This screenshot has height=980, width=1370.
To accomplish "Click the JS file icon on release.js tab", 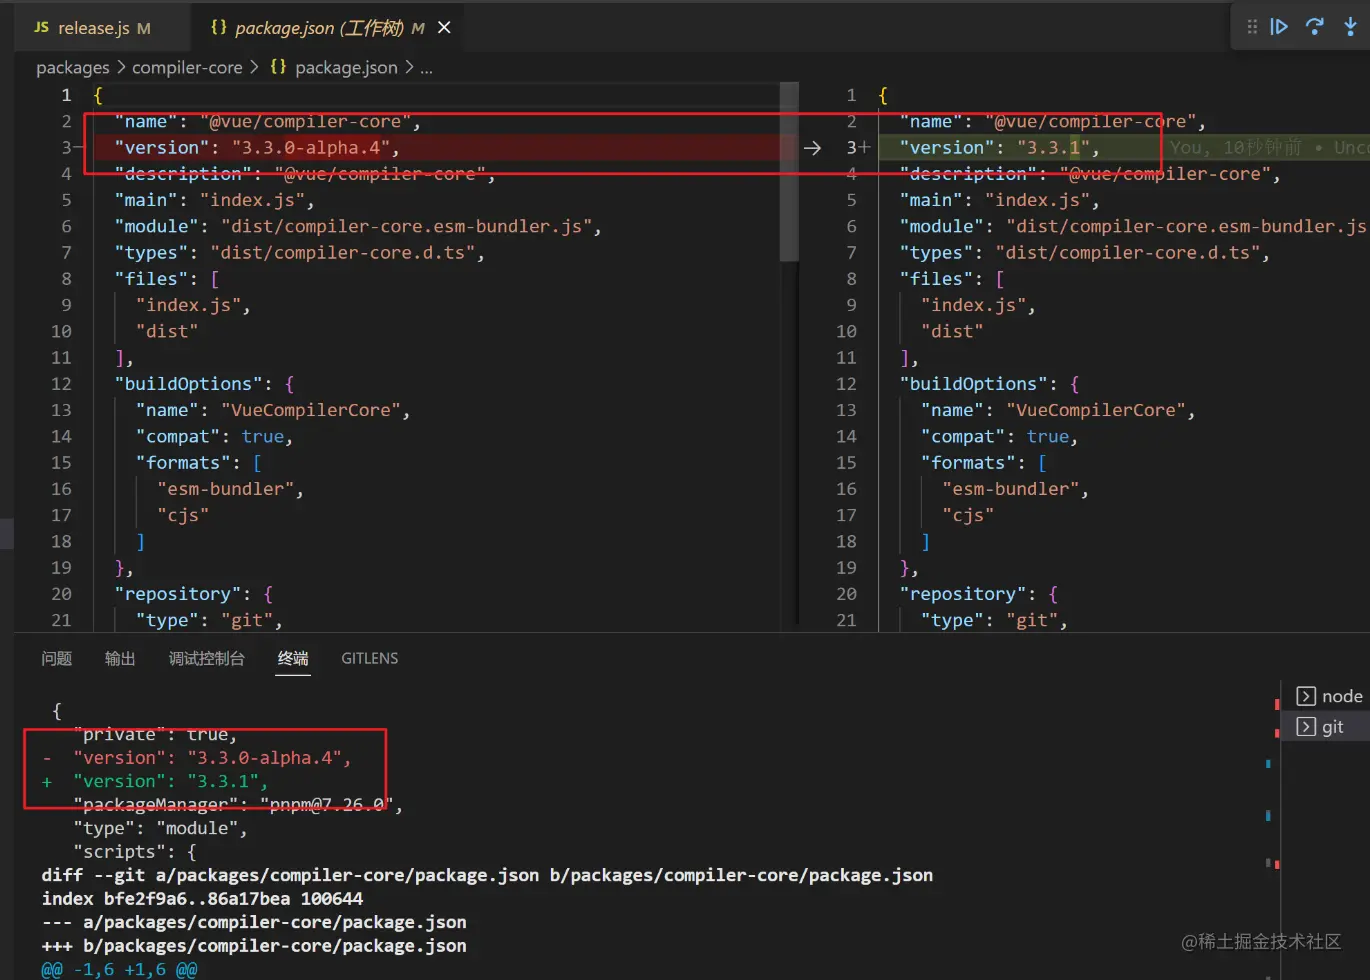I will coord(41,28).
